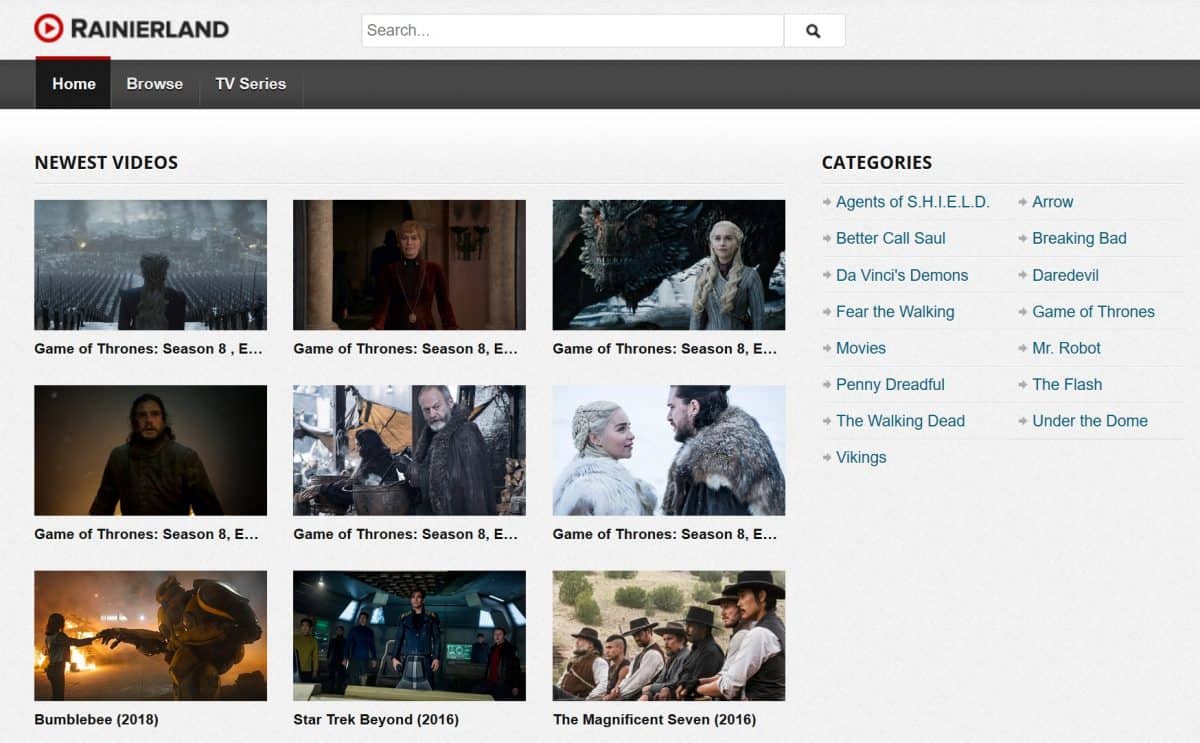1200x743 pixels.
Task: Open the Movies category
Action: [861, 348]
